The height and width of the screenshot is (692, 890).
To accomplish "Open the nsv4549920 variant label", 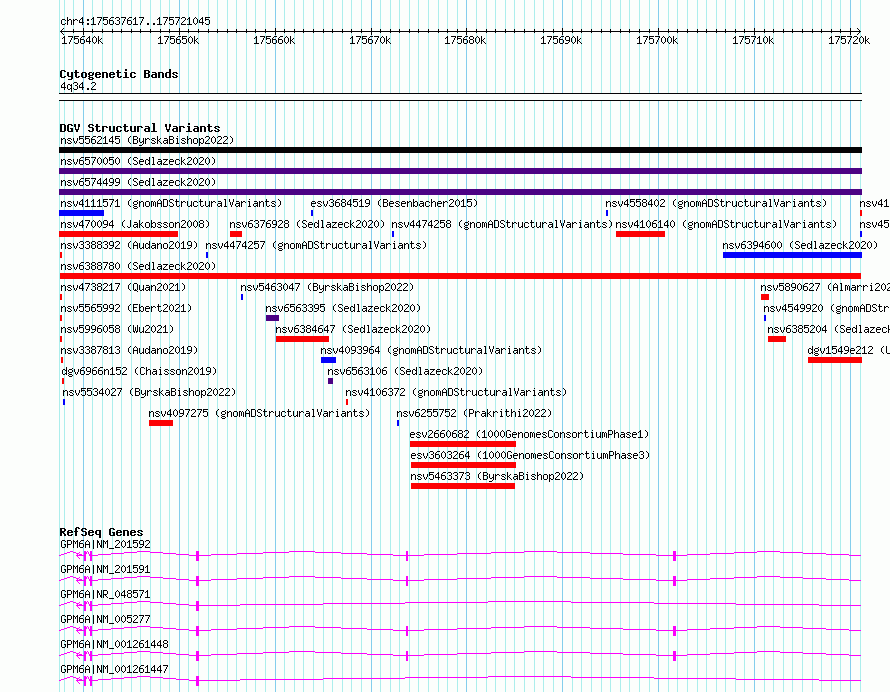I will pyautogui.click(x=826, y=308).
